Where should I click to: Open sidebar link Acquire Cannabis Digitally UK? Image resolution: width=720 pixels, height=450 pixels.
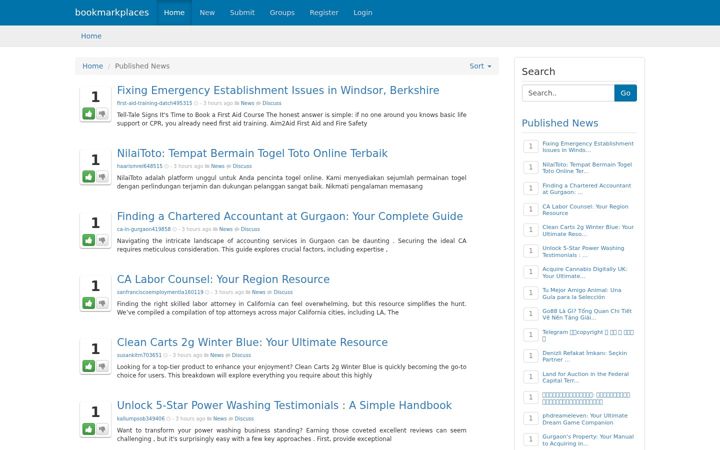coord(585,272)
